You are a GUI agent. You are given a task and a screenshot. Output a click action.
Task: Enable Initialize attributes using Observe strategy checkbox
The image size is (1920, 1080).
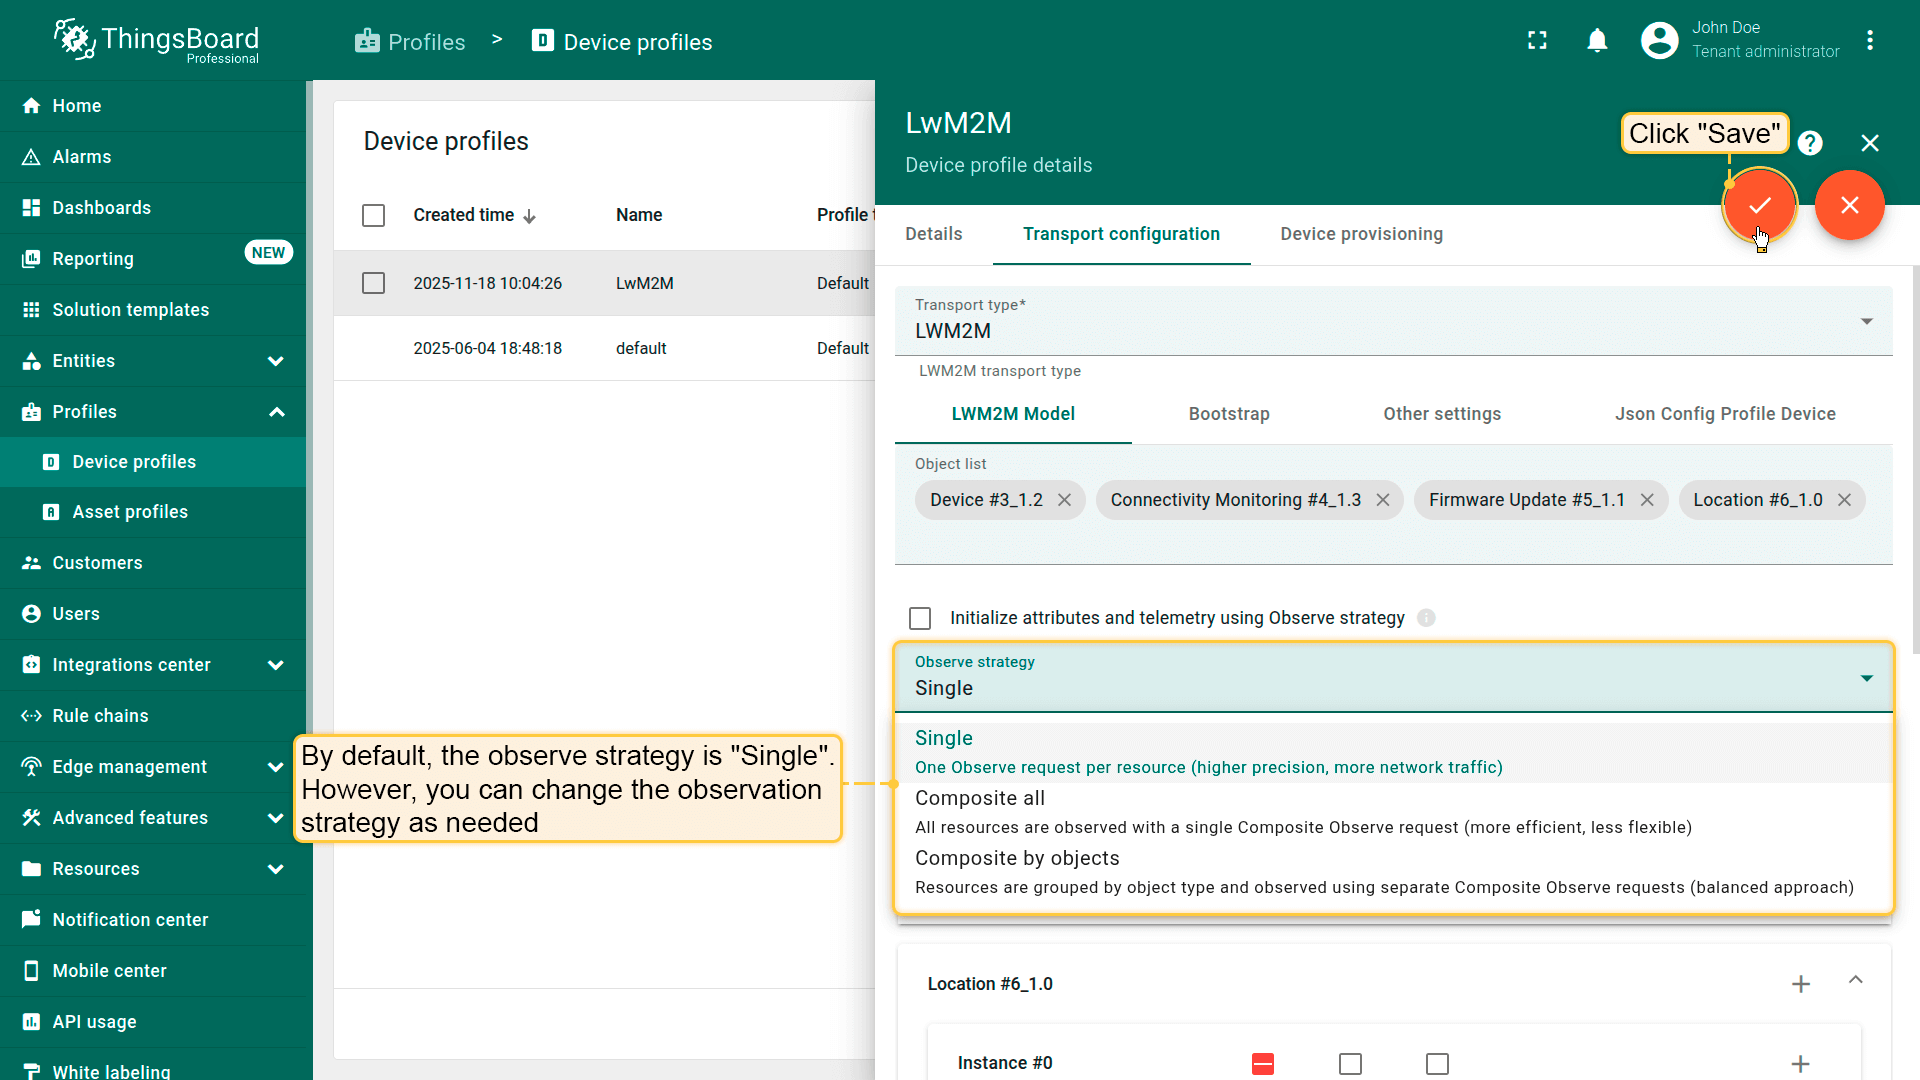(x=920, y=618)
